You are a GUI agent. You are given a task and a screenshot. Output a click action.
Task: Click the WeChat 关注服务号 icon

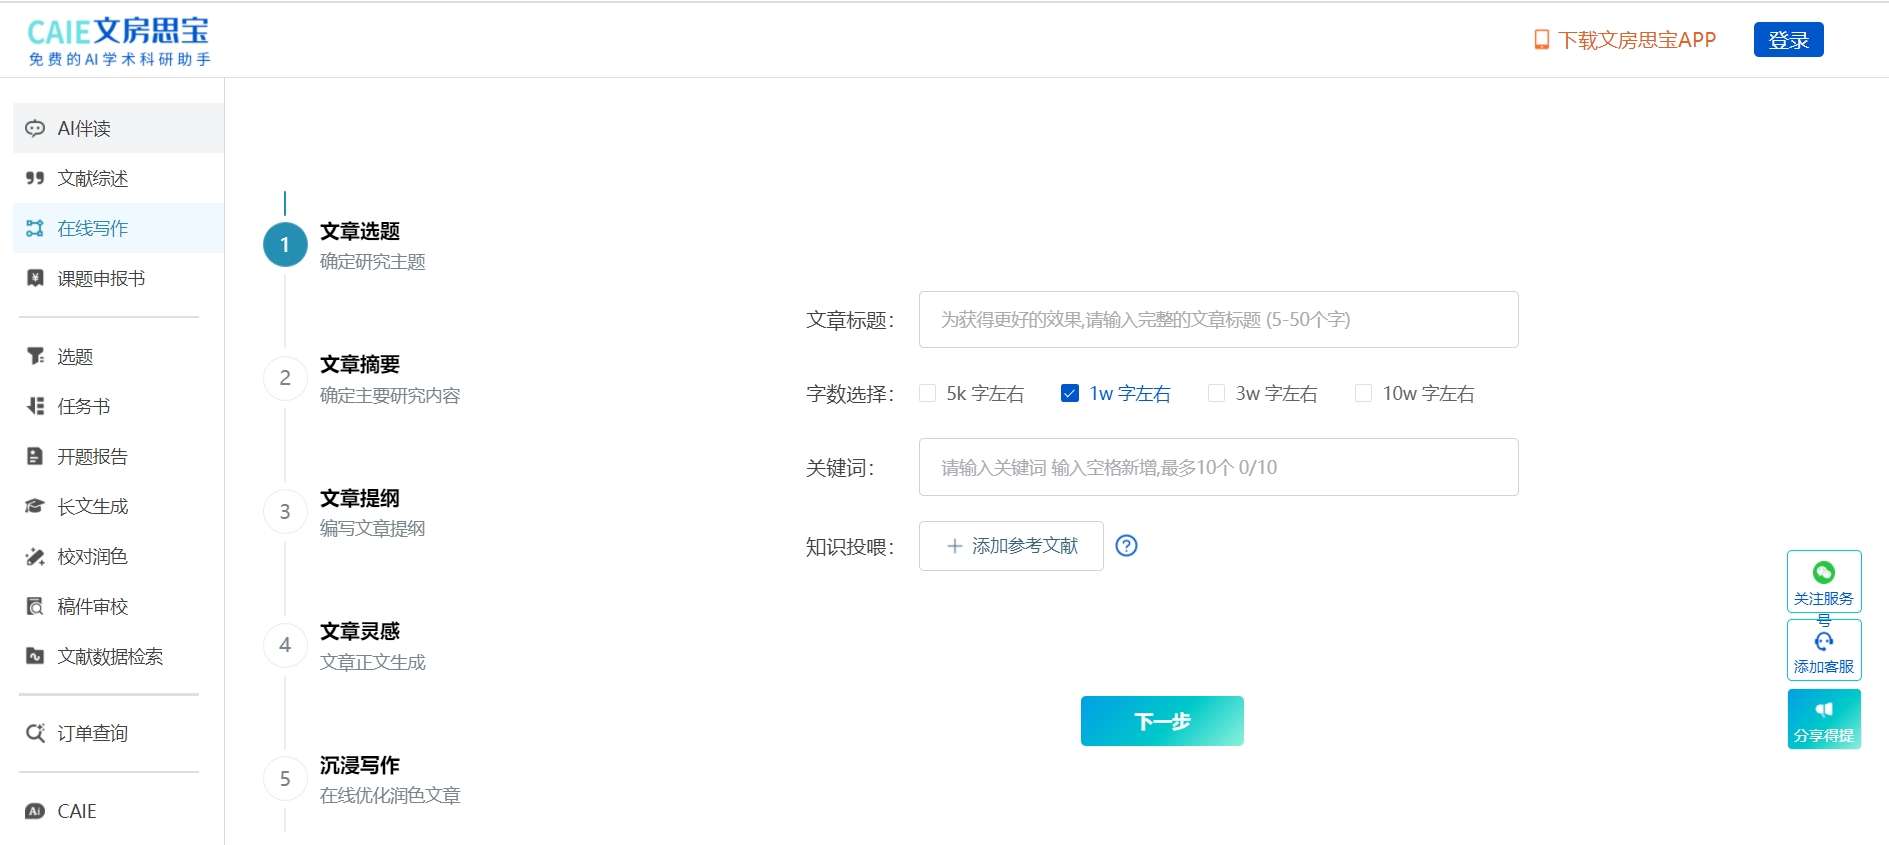[1824, 572]
